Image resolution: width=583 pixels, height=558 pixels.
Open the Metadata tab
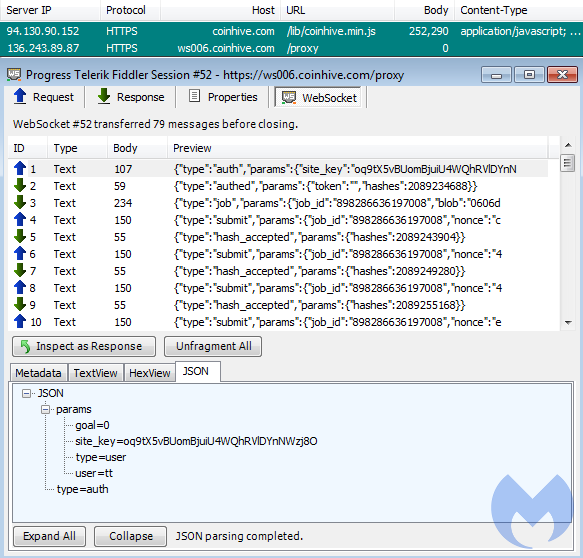pos(38,373)
